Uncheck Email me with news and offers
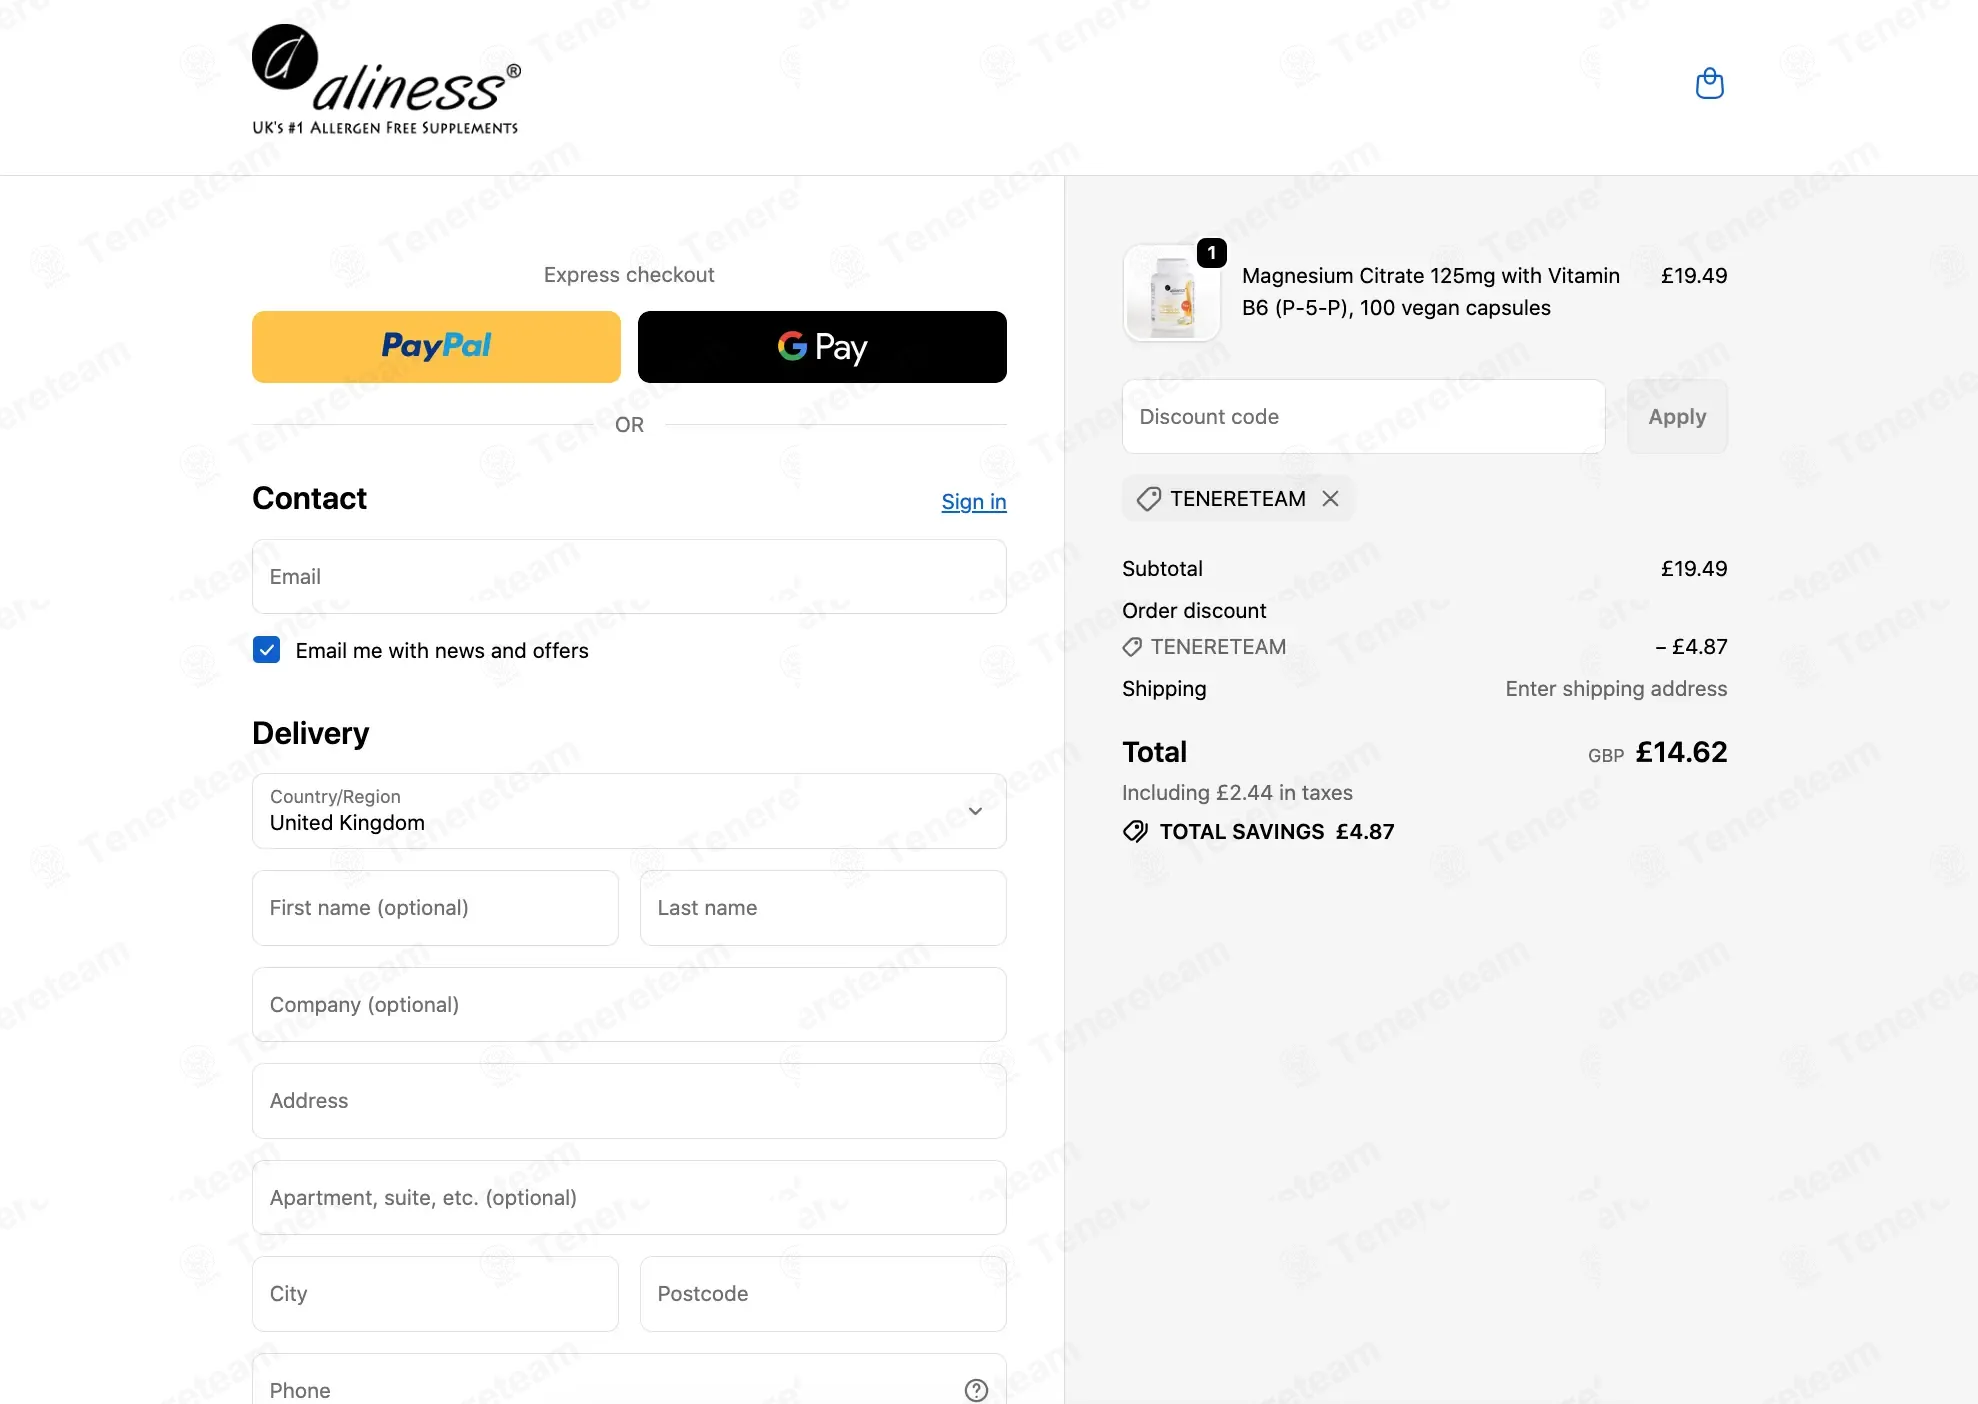This screenshot has width=1978, height=1404. [266, 651]
